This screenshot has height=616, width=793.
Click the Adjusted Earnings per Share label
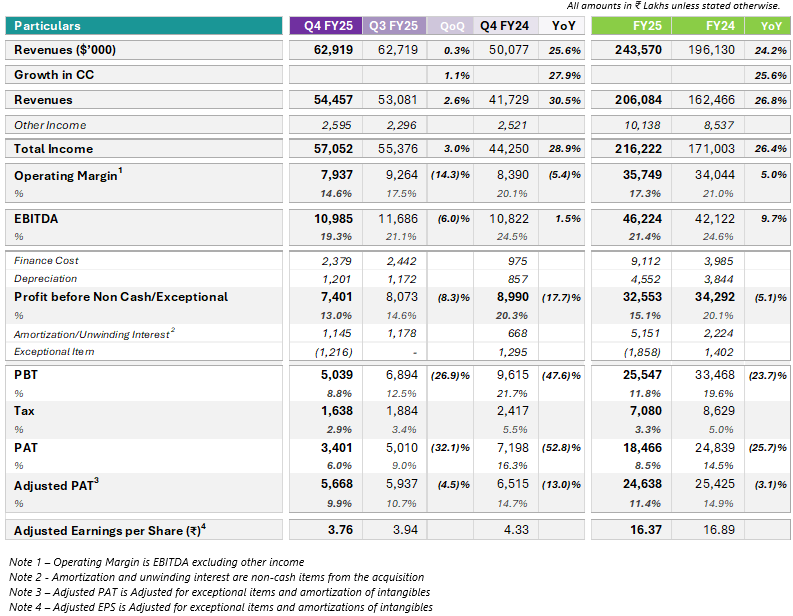coord(110,530)
